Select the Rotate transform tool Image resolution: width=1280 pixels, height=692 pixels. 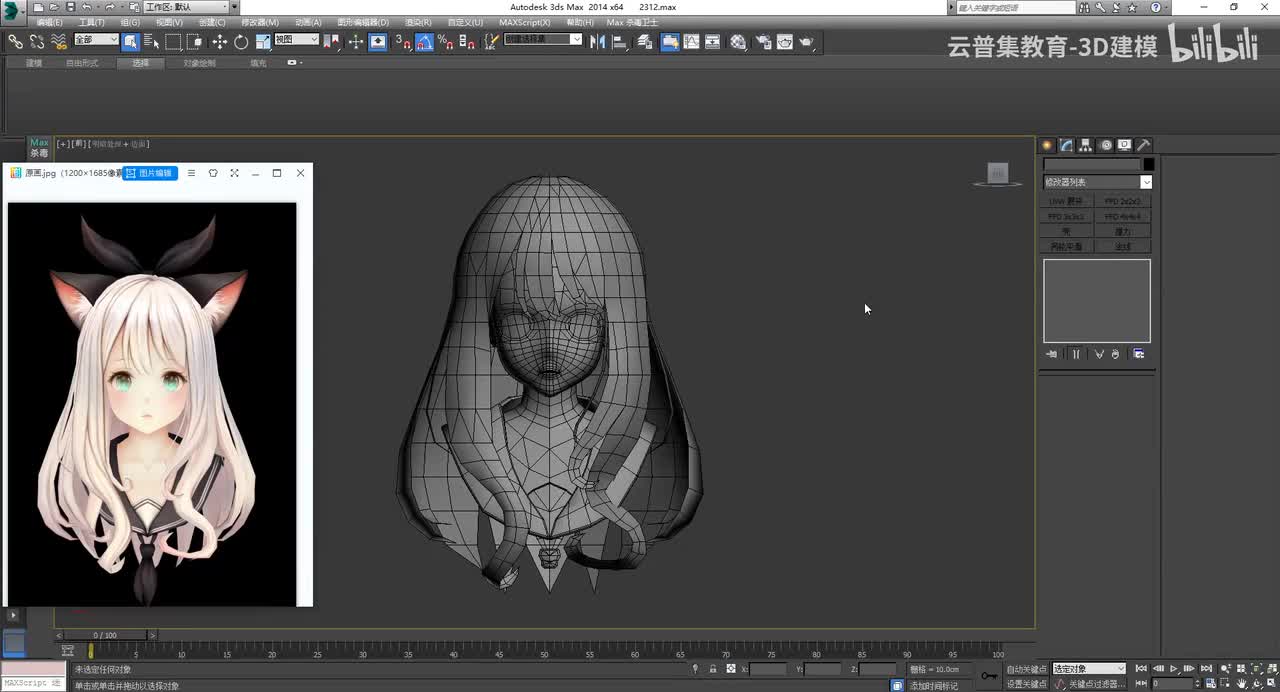pyautogui.click(x=241, y=42)
